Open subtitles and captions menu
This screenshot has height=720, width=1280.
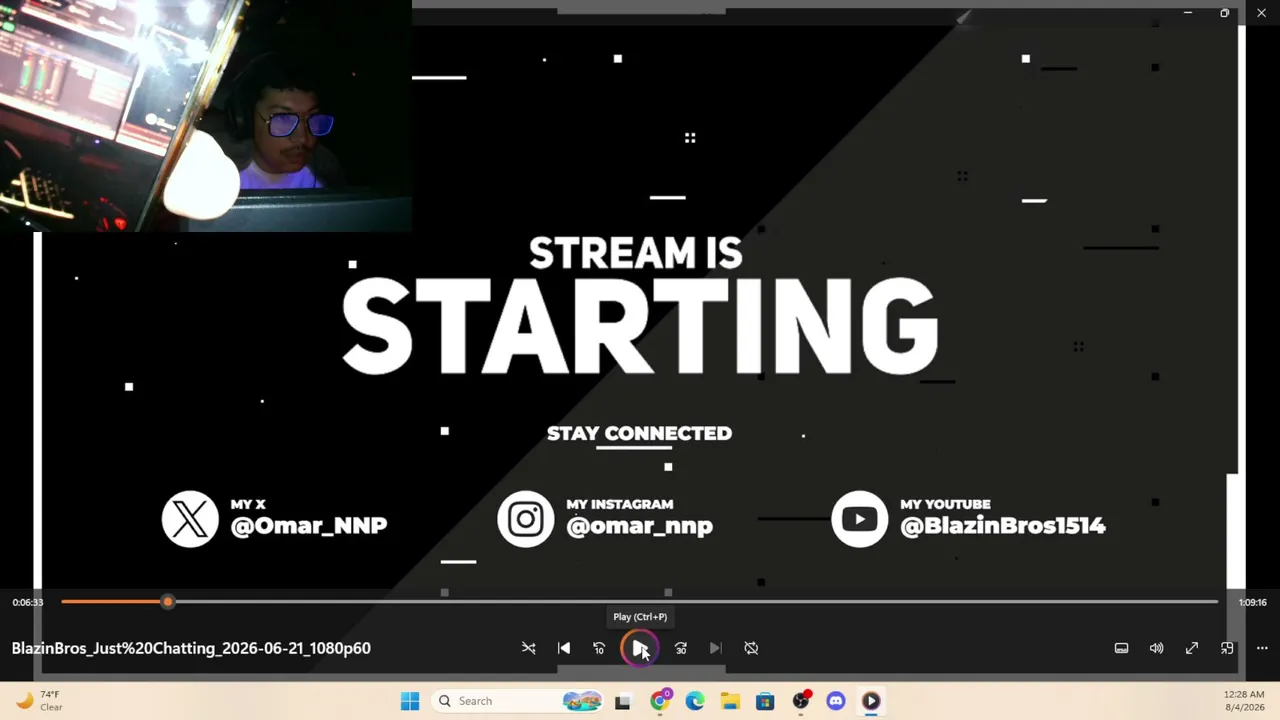(1122, 648)
